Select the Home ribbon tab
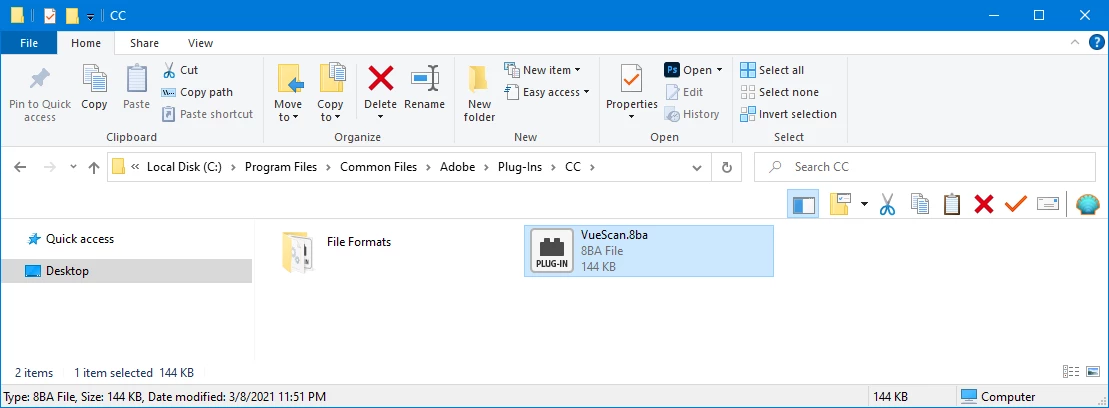This screenshot has width=1109, height=408. tap(86, 43)
